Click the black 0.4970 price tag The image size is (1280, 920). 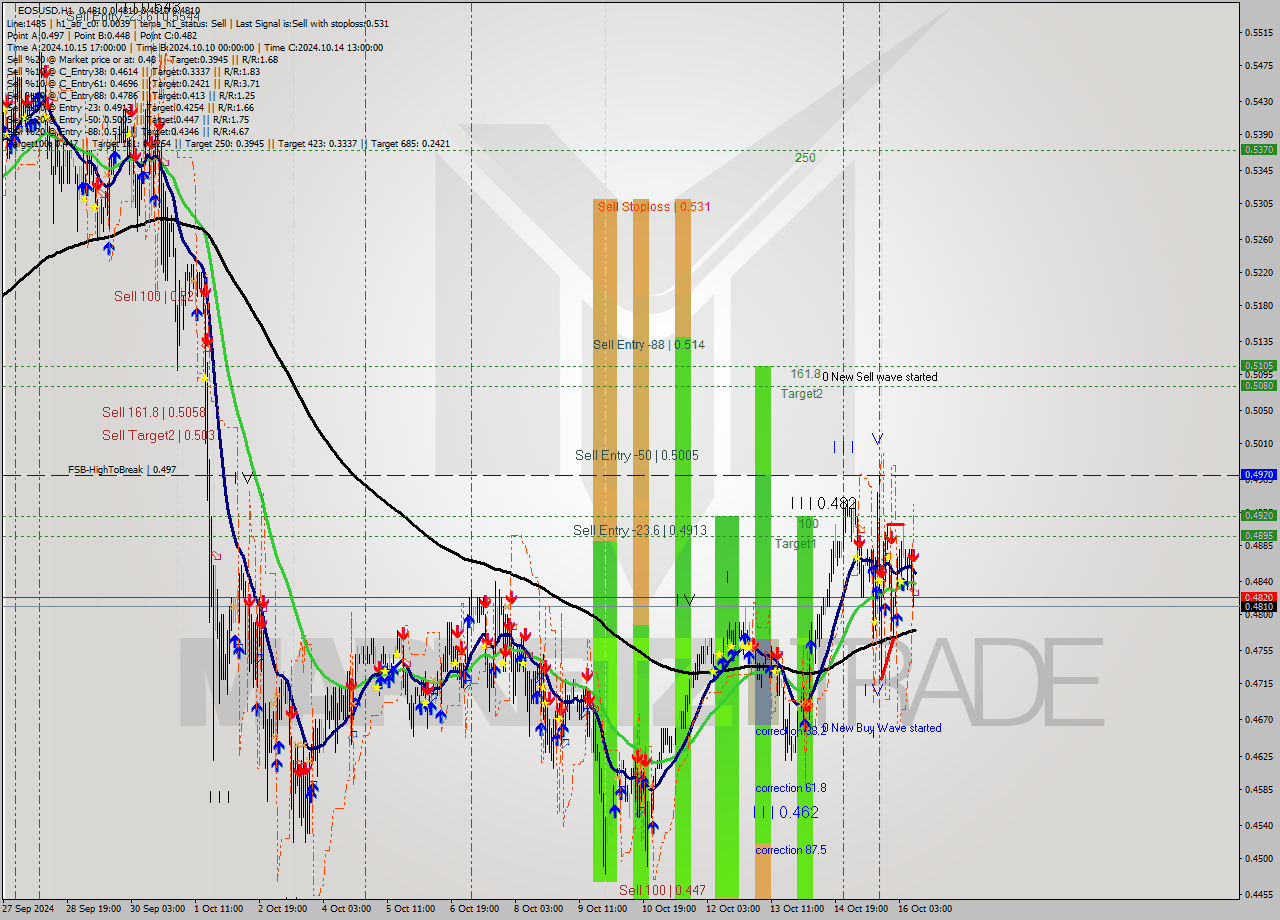(1258, 475)
